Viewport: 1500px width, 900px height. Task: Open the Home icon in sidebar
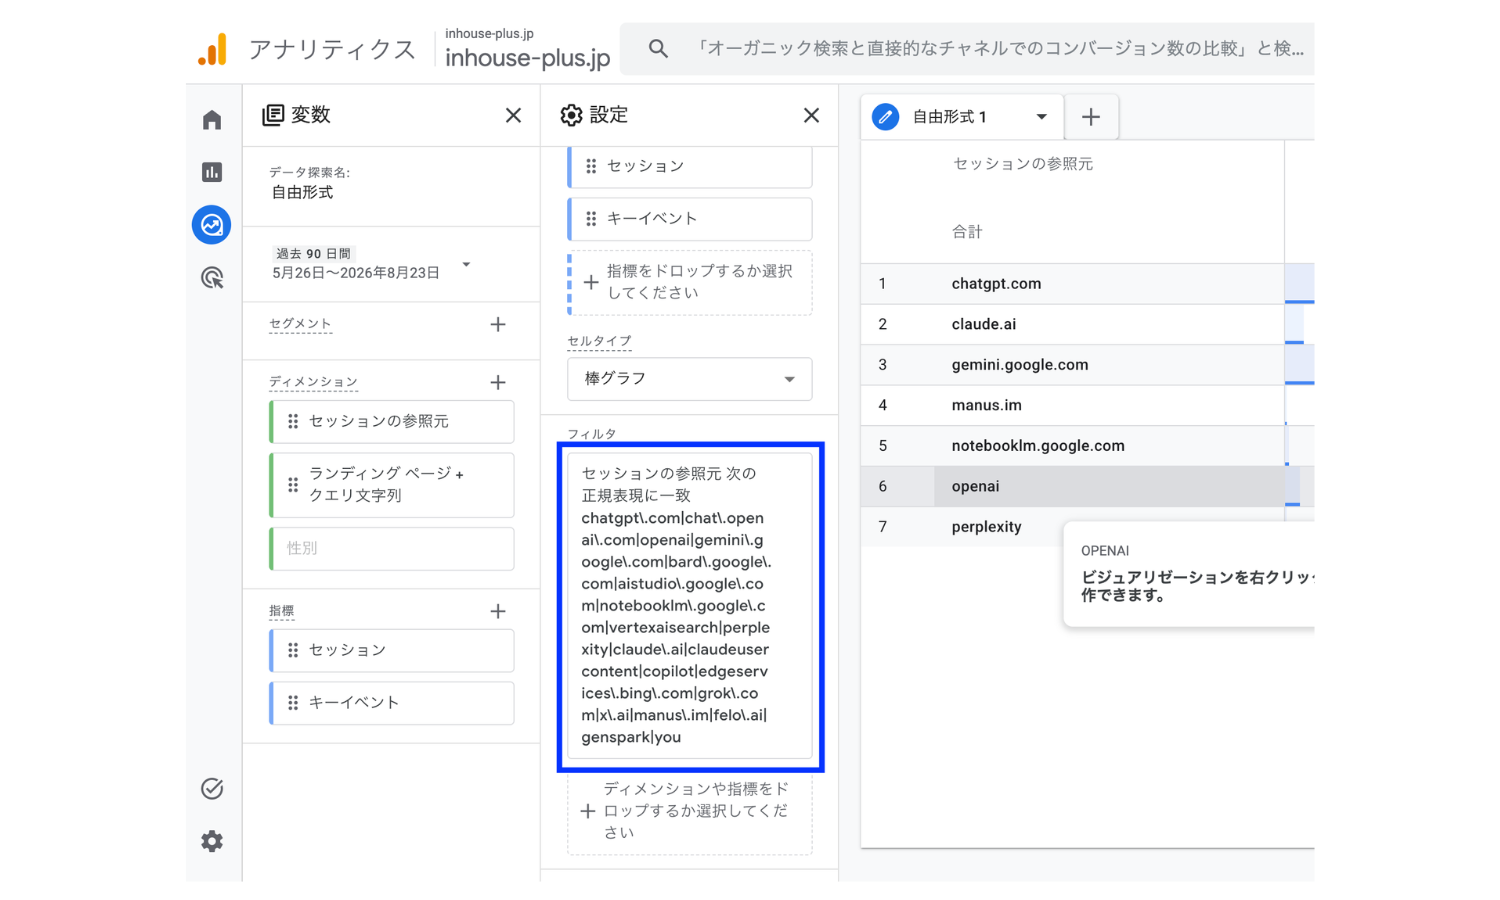(212, 120)
